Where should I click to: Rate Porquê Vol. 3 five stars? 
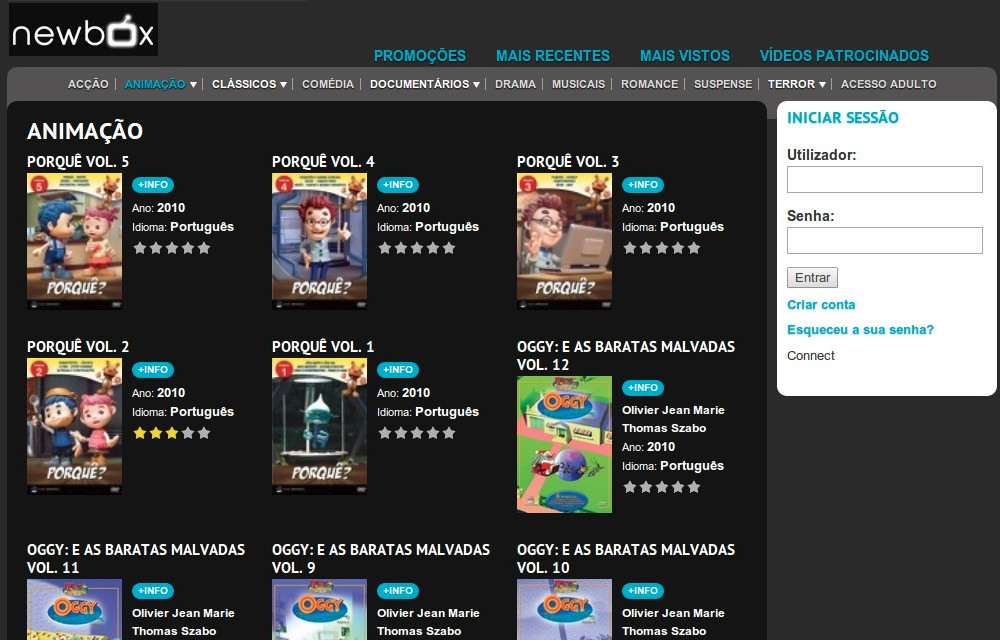[x=693, y=248]
